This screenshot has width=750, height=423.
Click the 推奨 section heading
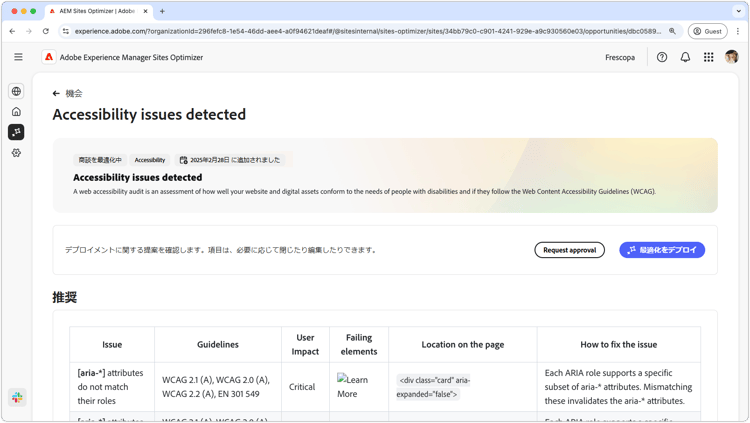pos(65,297)
